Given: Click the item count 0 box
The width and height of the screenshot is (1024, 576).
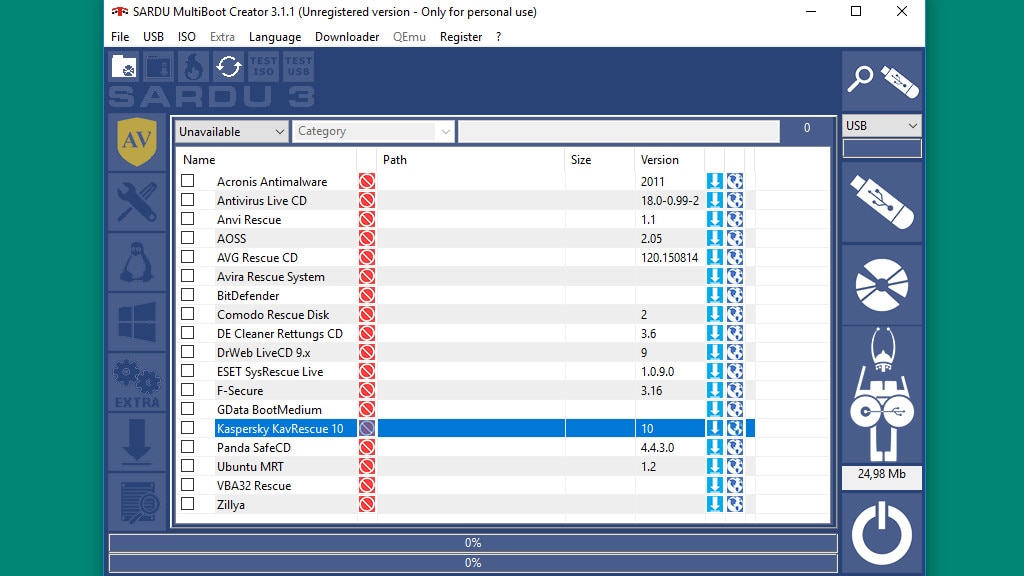Looking at the screenshot, I should click(807, 128).
